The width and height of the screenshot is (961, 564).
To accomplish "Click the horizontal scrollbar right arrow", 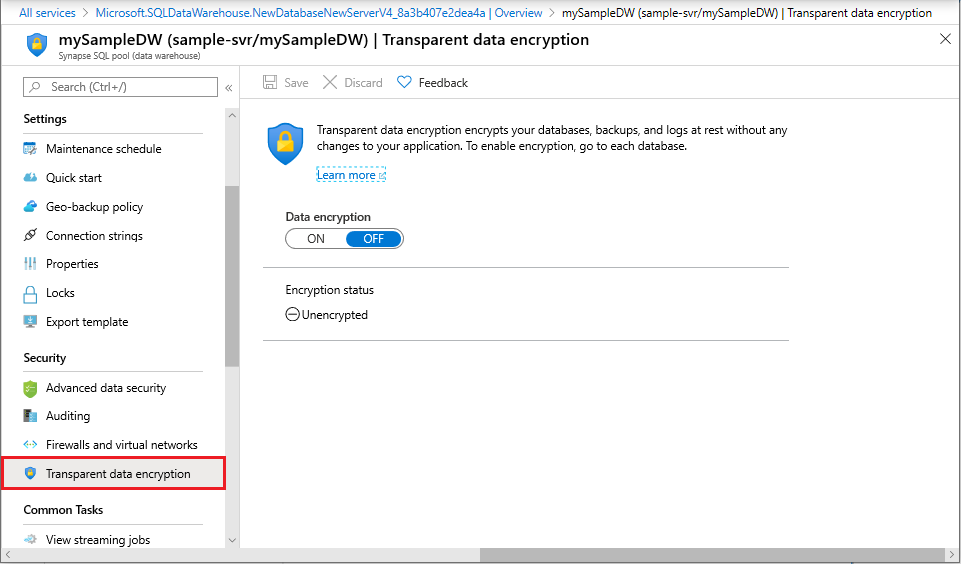I will [x=951, y=555].
